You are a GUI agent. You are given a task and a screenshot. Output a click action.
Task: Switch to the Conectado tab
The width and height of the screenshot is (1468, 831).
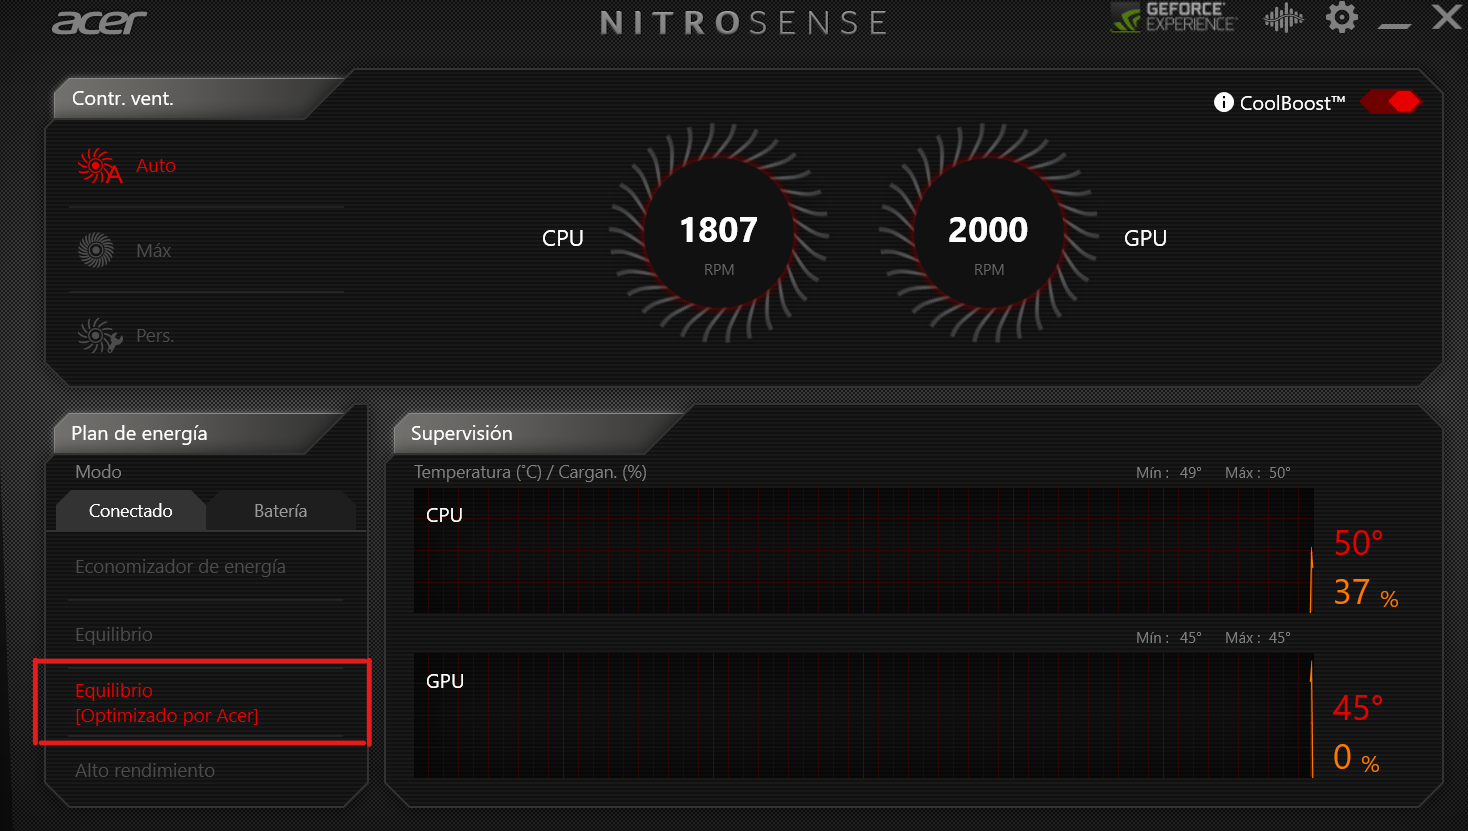click(130, 511)
